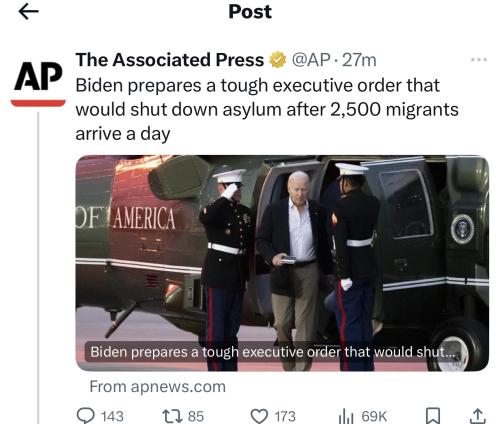Open the Biden helicopter article image

[x=282, y=263]
